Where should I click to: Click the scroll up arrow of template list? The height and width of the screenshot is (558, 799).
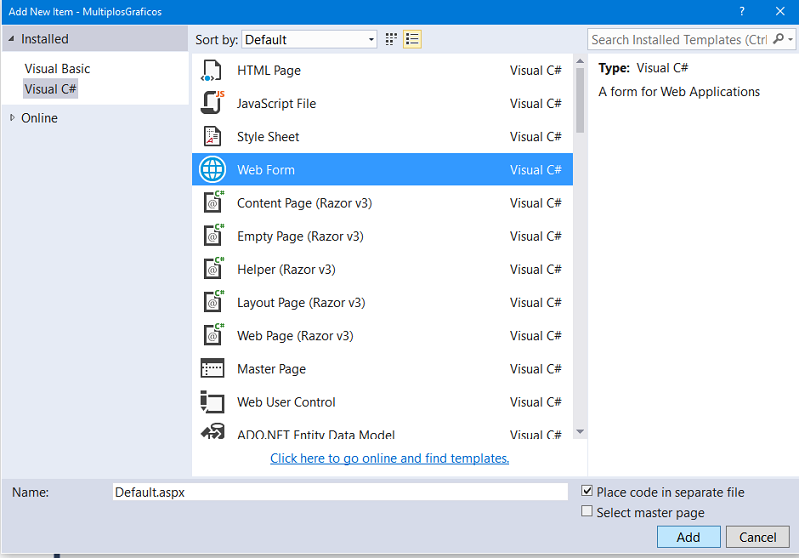pyautogui.click(x=580, y=61)
